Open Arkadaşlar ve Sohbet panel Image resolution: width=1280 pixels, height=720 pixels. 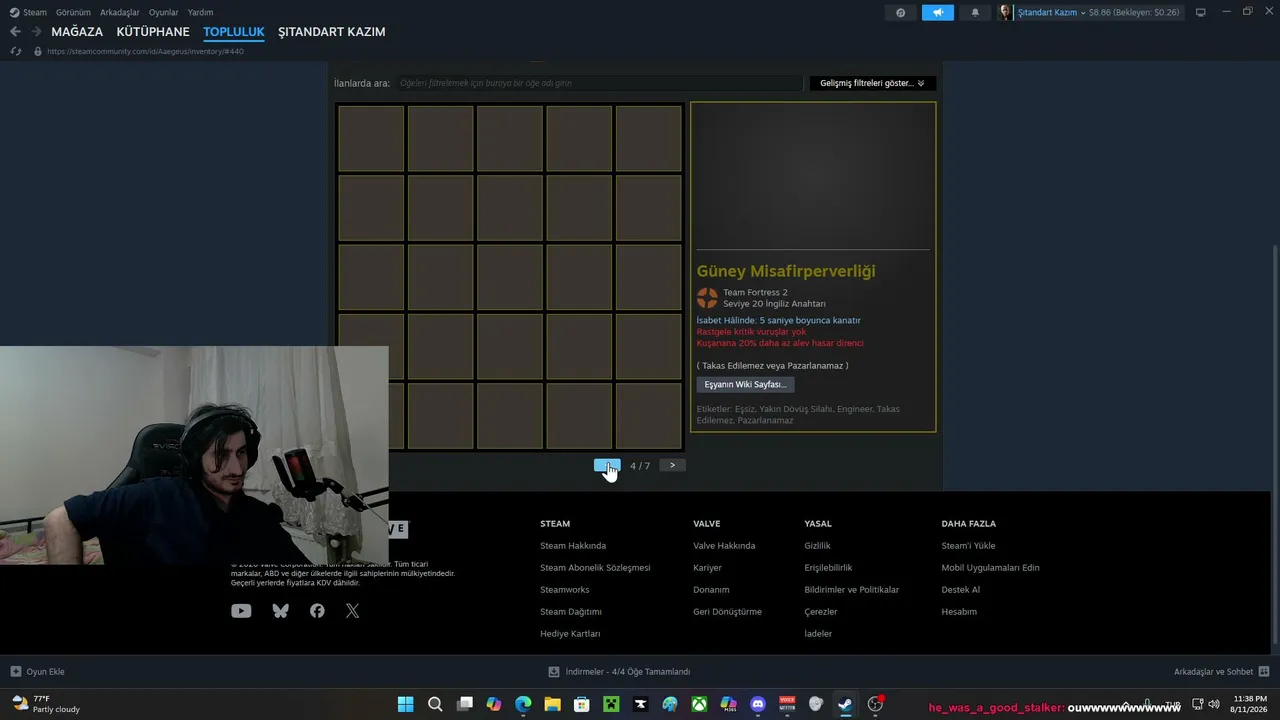point(1213,672)
